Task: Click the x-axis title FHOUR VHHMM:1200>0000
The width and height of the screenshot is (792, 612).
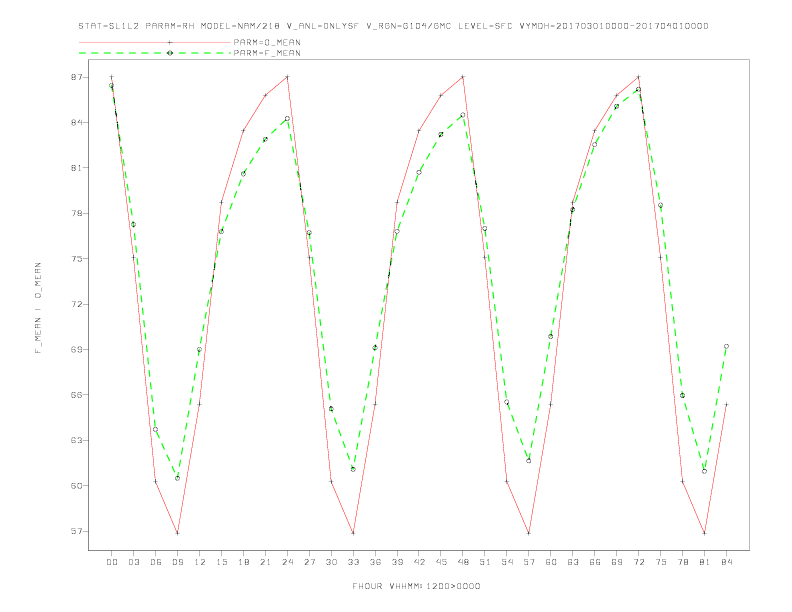Action: point(416,586)
